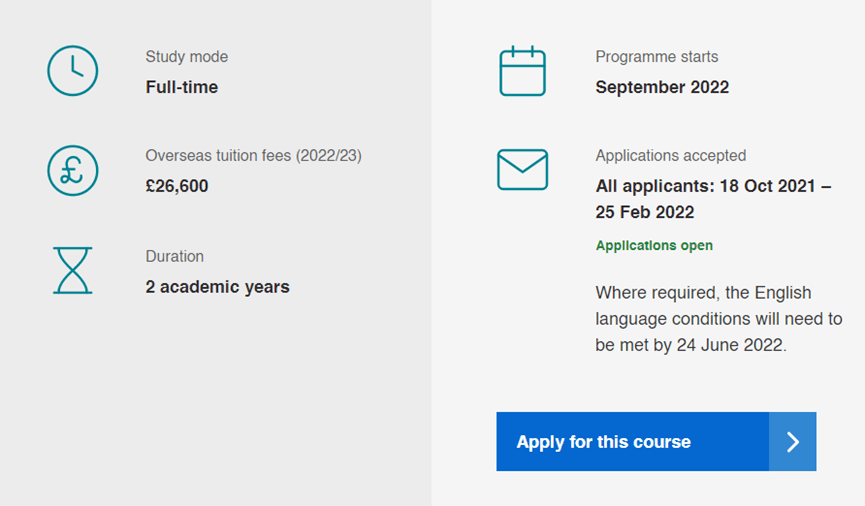The width and height of the screenshot is (865, 506).
Task: Click the Overseas tuition fees (2022/23) label
Action: [x=253, y=156]
